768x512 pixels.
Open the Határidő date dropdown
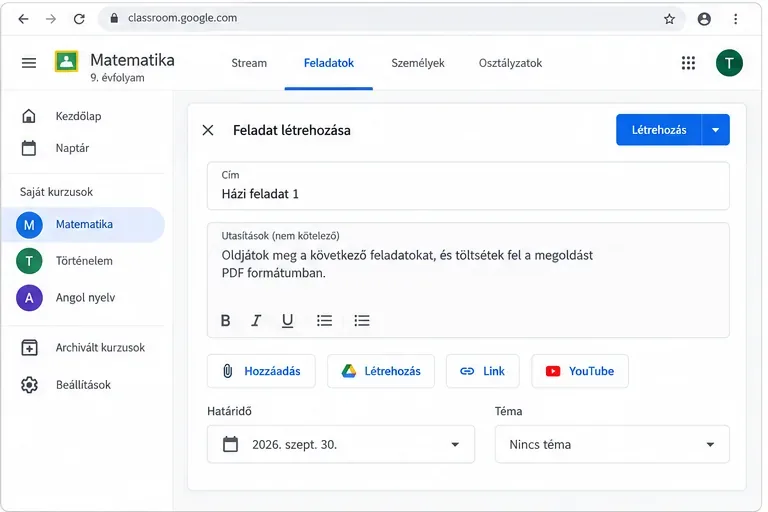(x=341, y=444)
